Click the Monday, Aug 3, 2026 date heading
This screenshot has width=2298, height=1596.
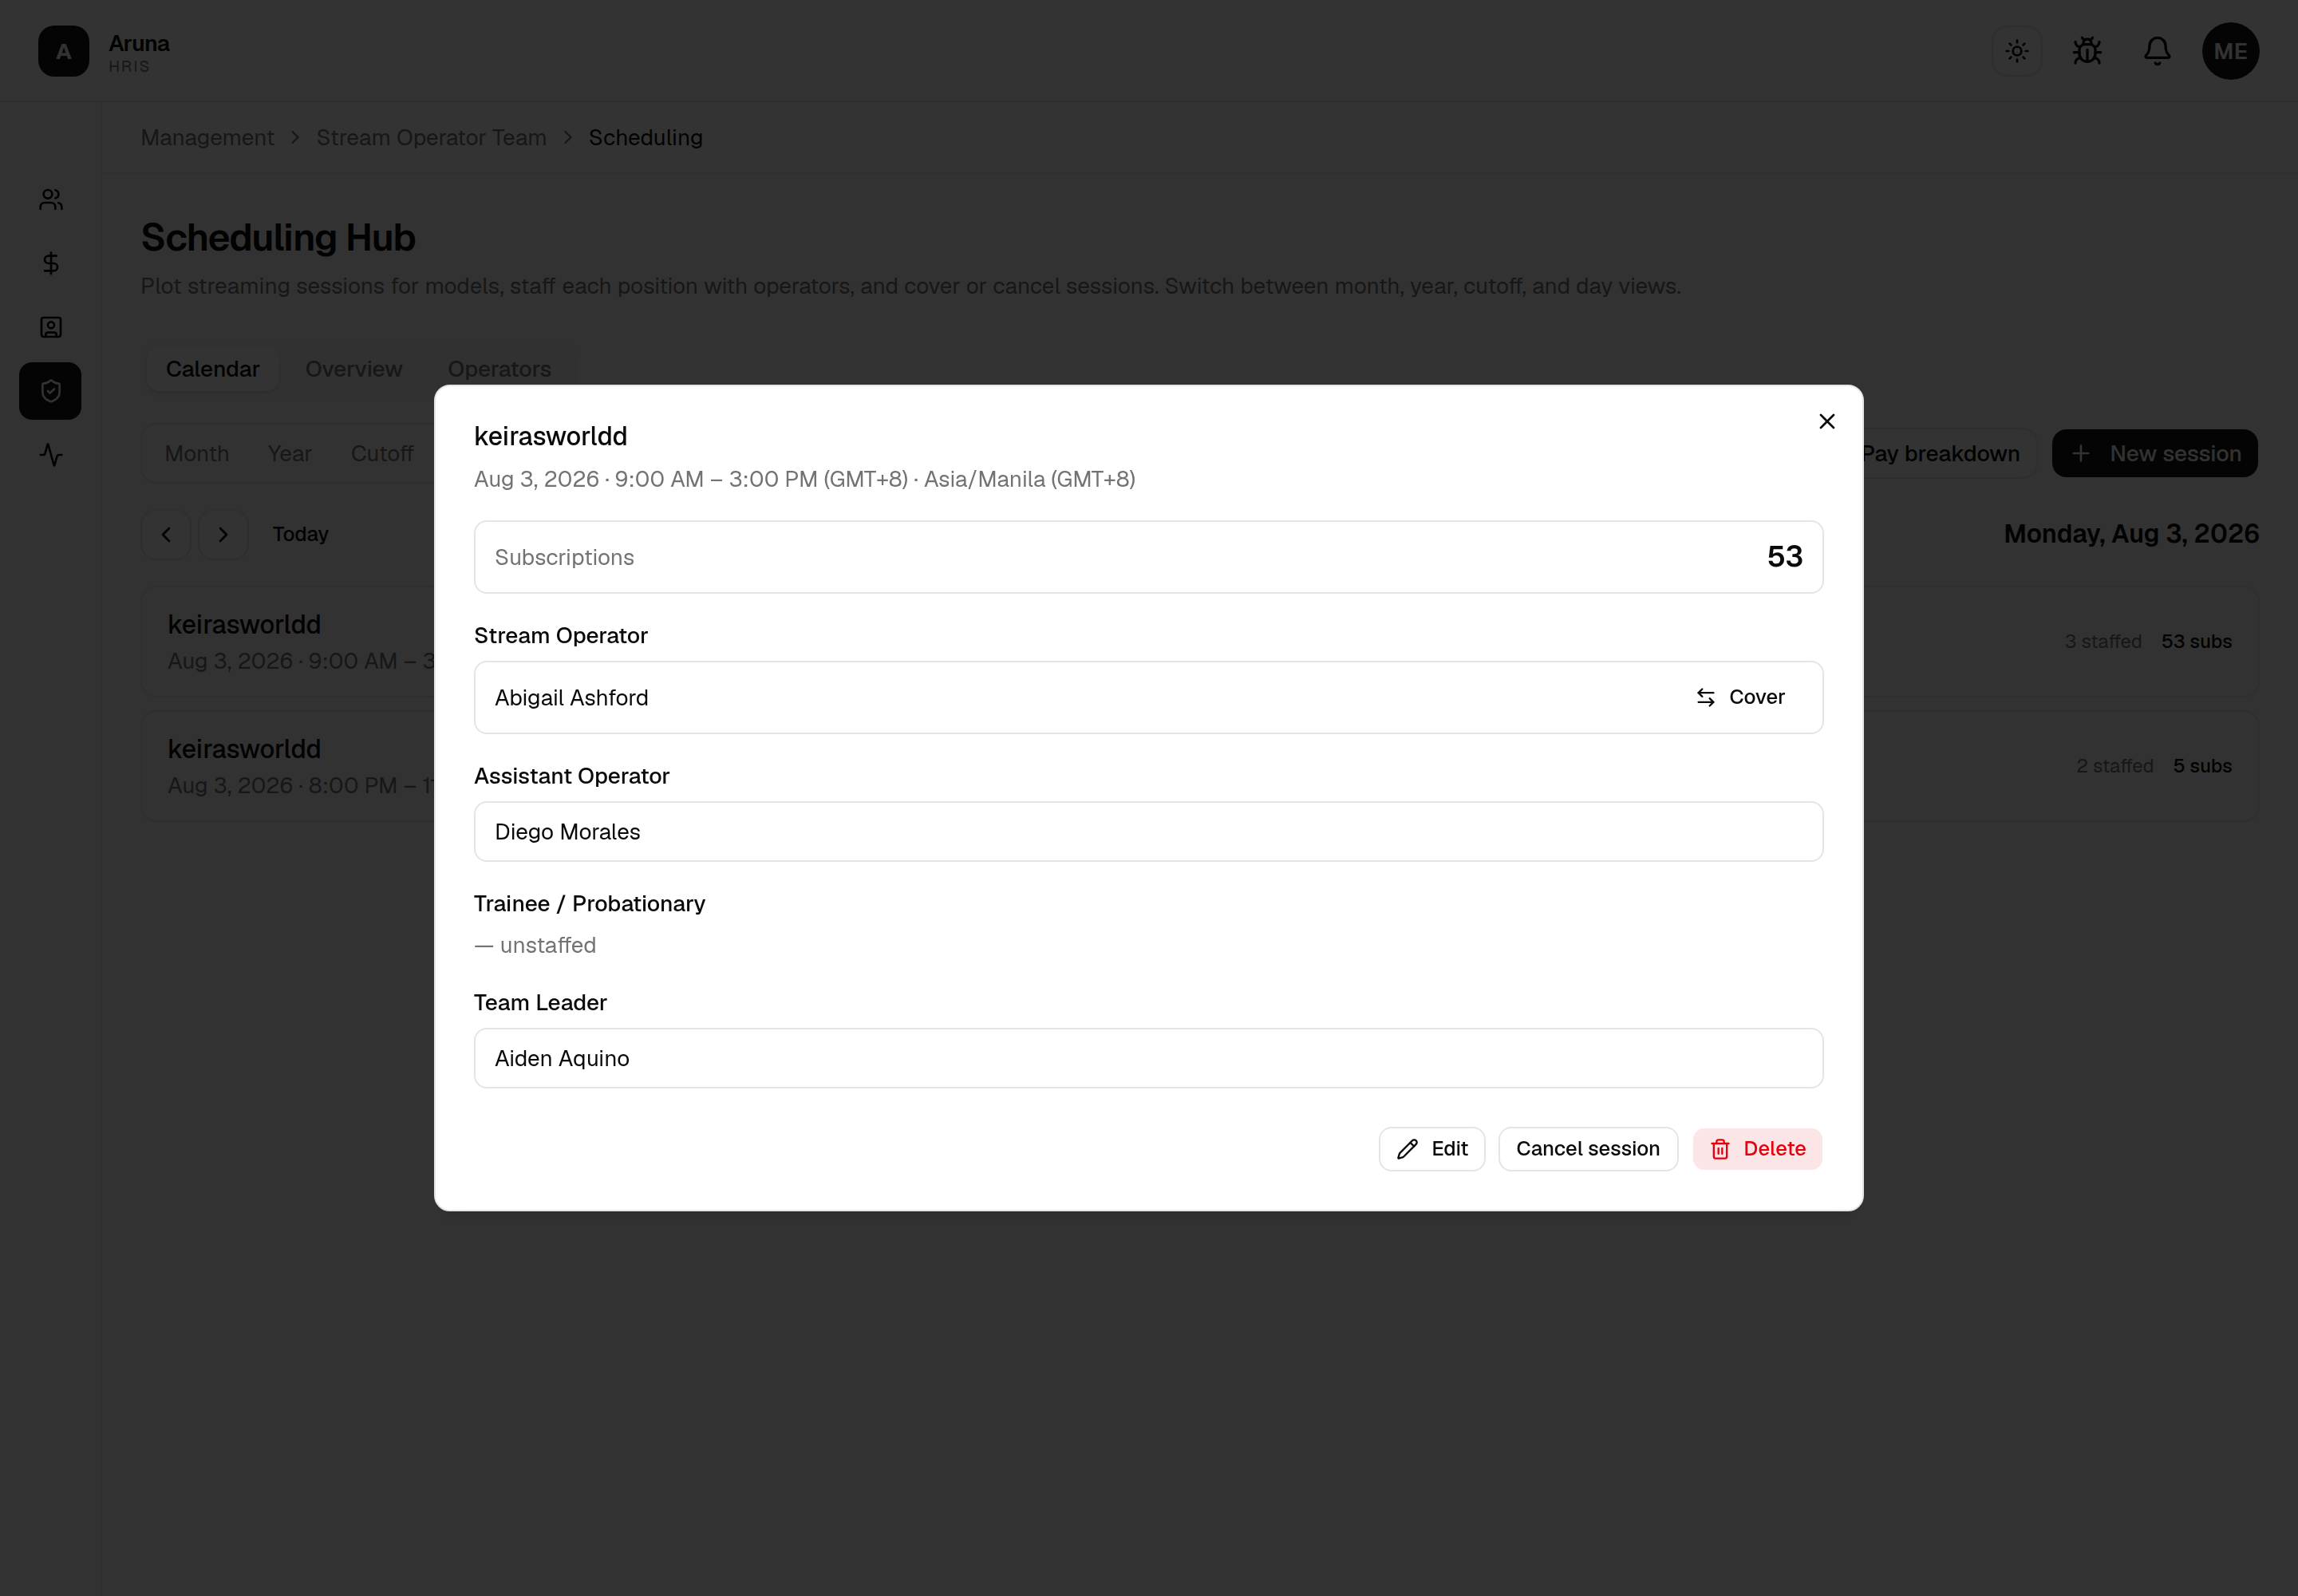2131,534
